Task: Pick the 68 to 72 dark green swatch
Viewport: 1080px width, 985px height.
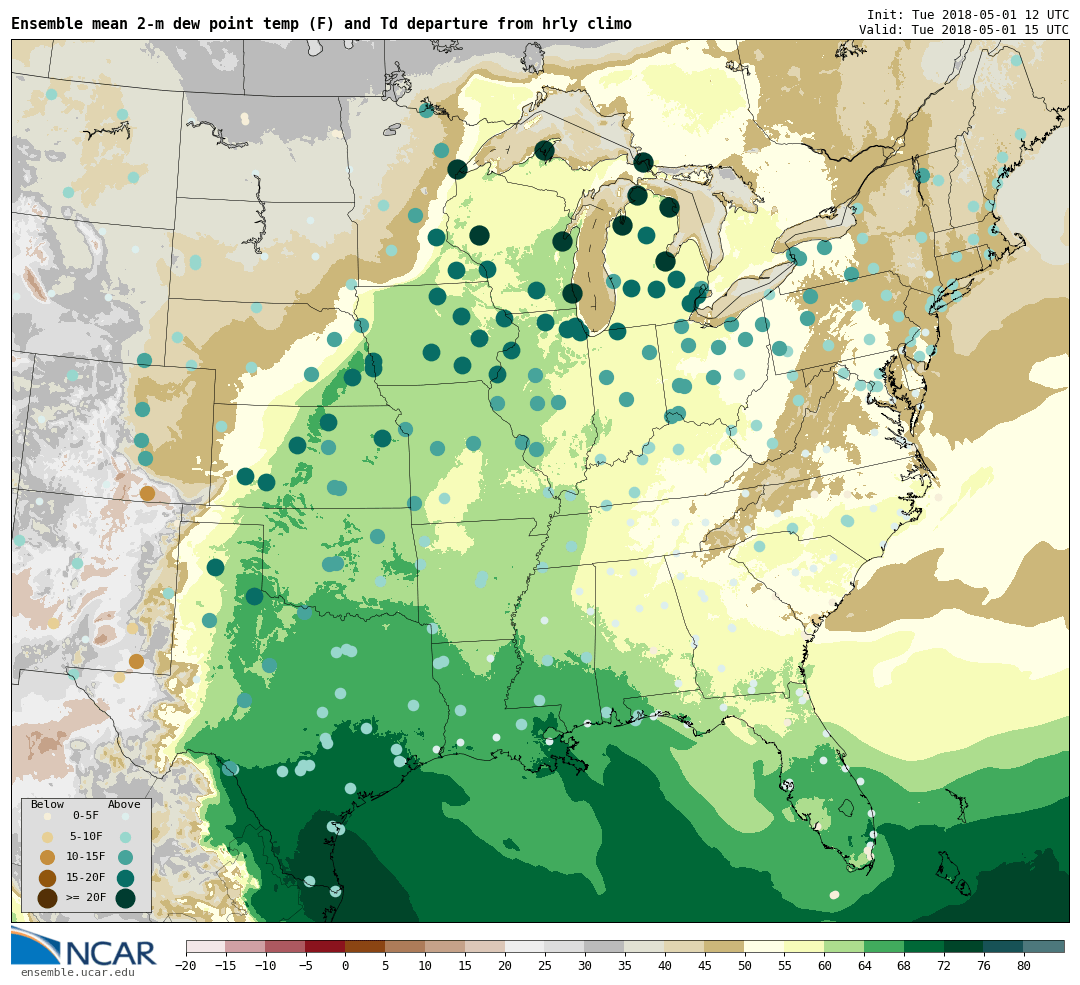Action: 924,946
